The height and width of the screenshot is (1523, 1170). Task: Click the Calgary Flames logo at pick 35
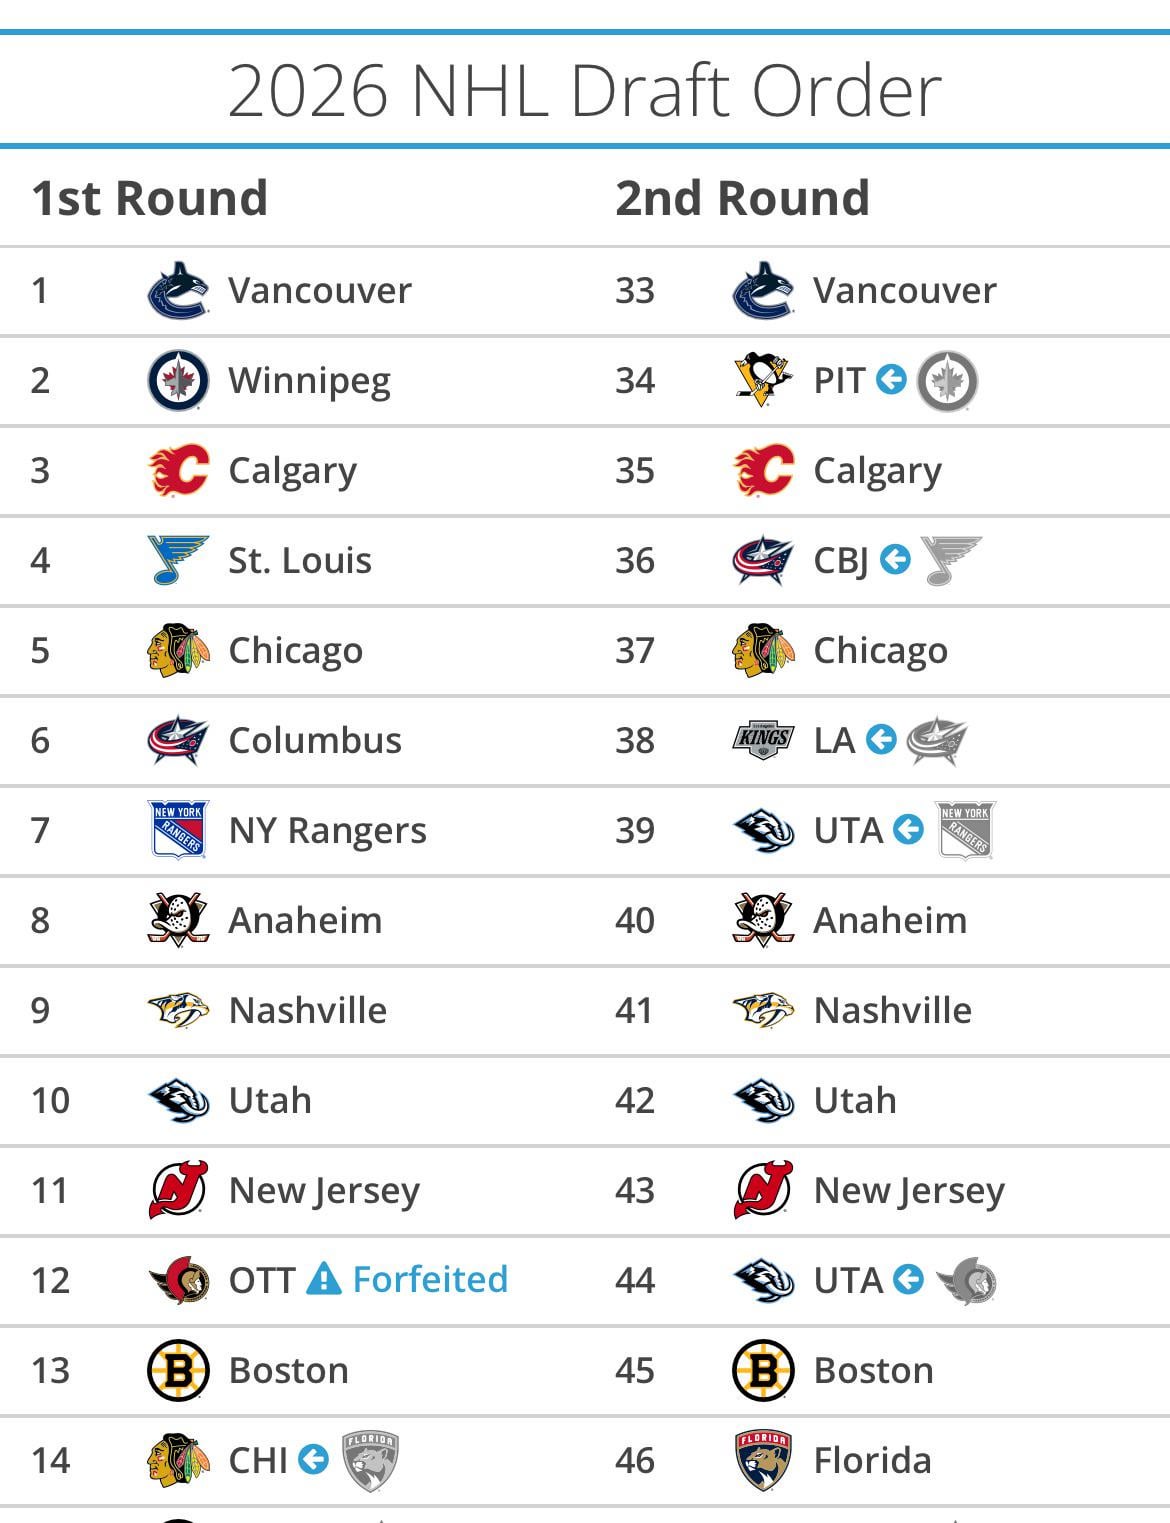click(763, 471)
